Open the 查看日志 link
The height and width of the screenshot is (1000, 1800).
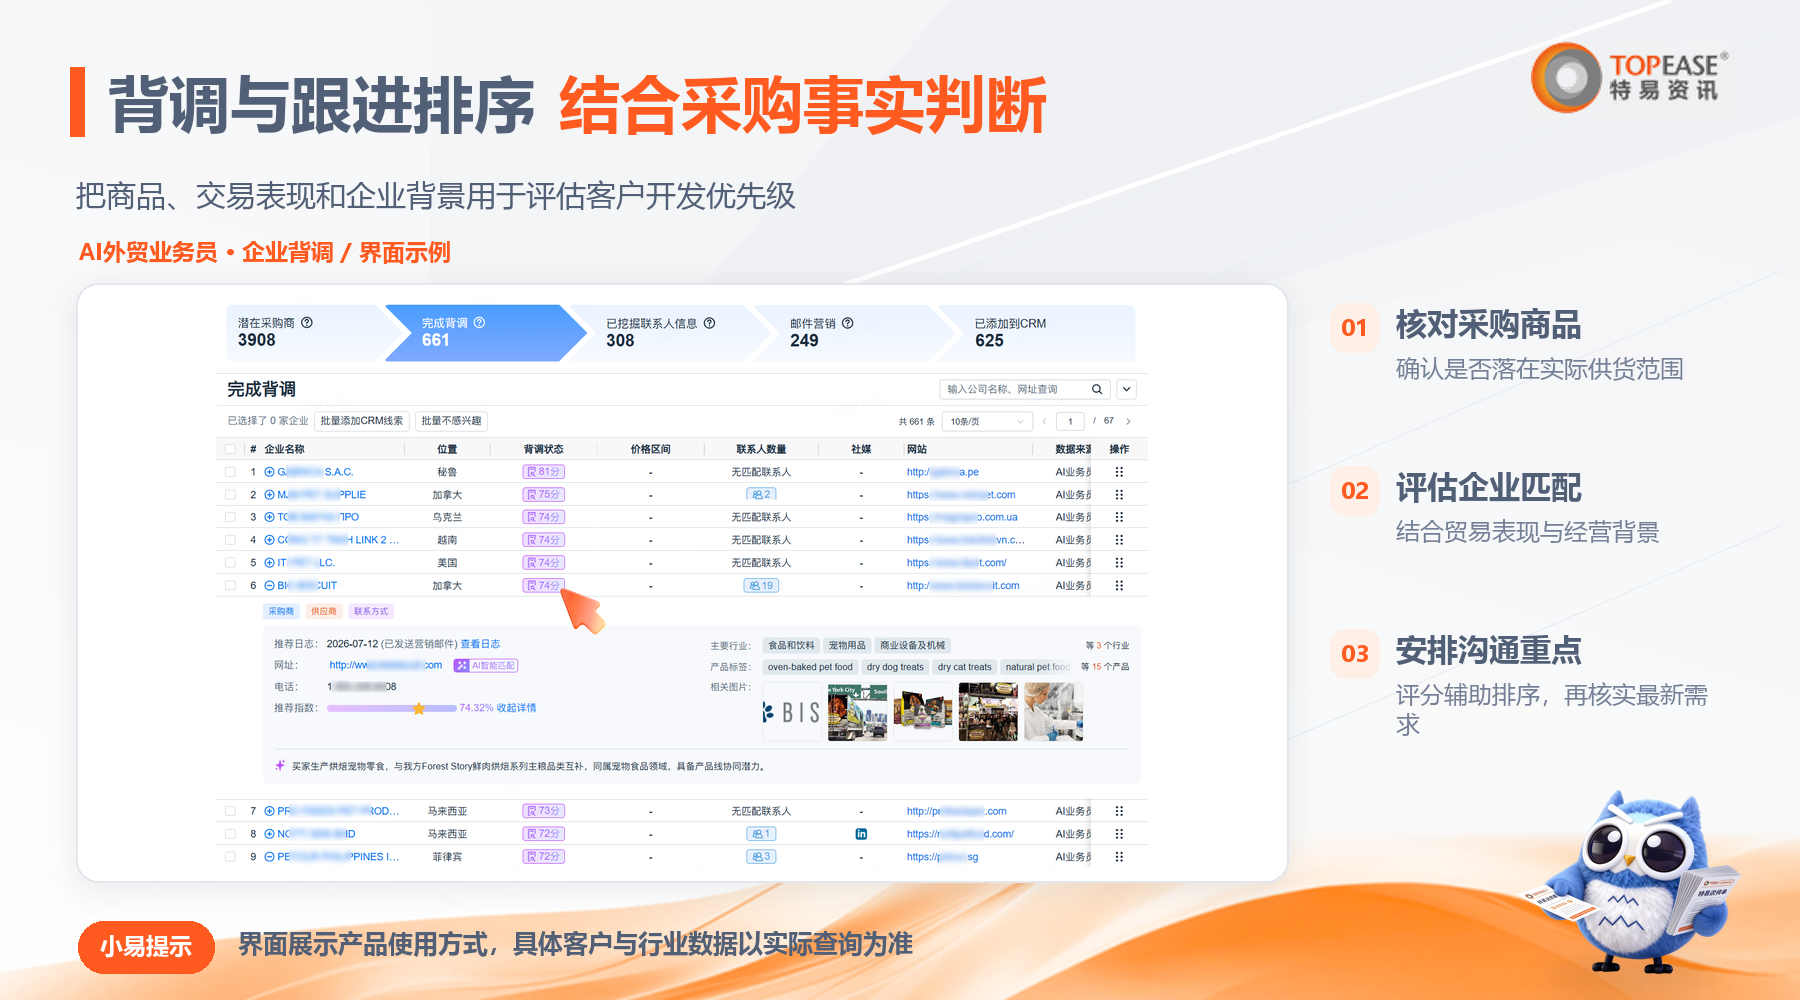click(x=480, y=644)
